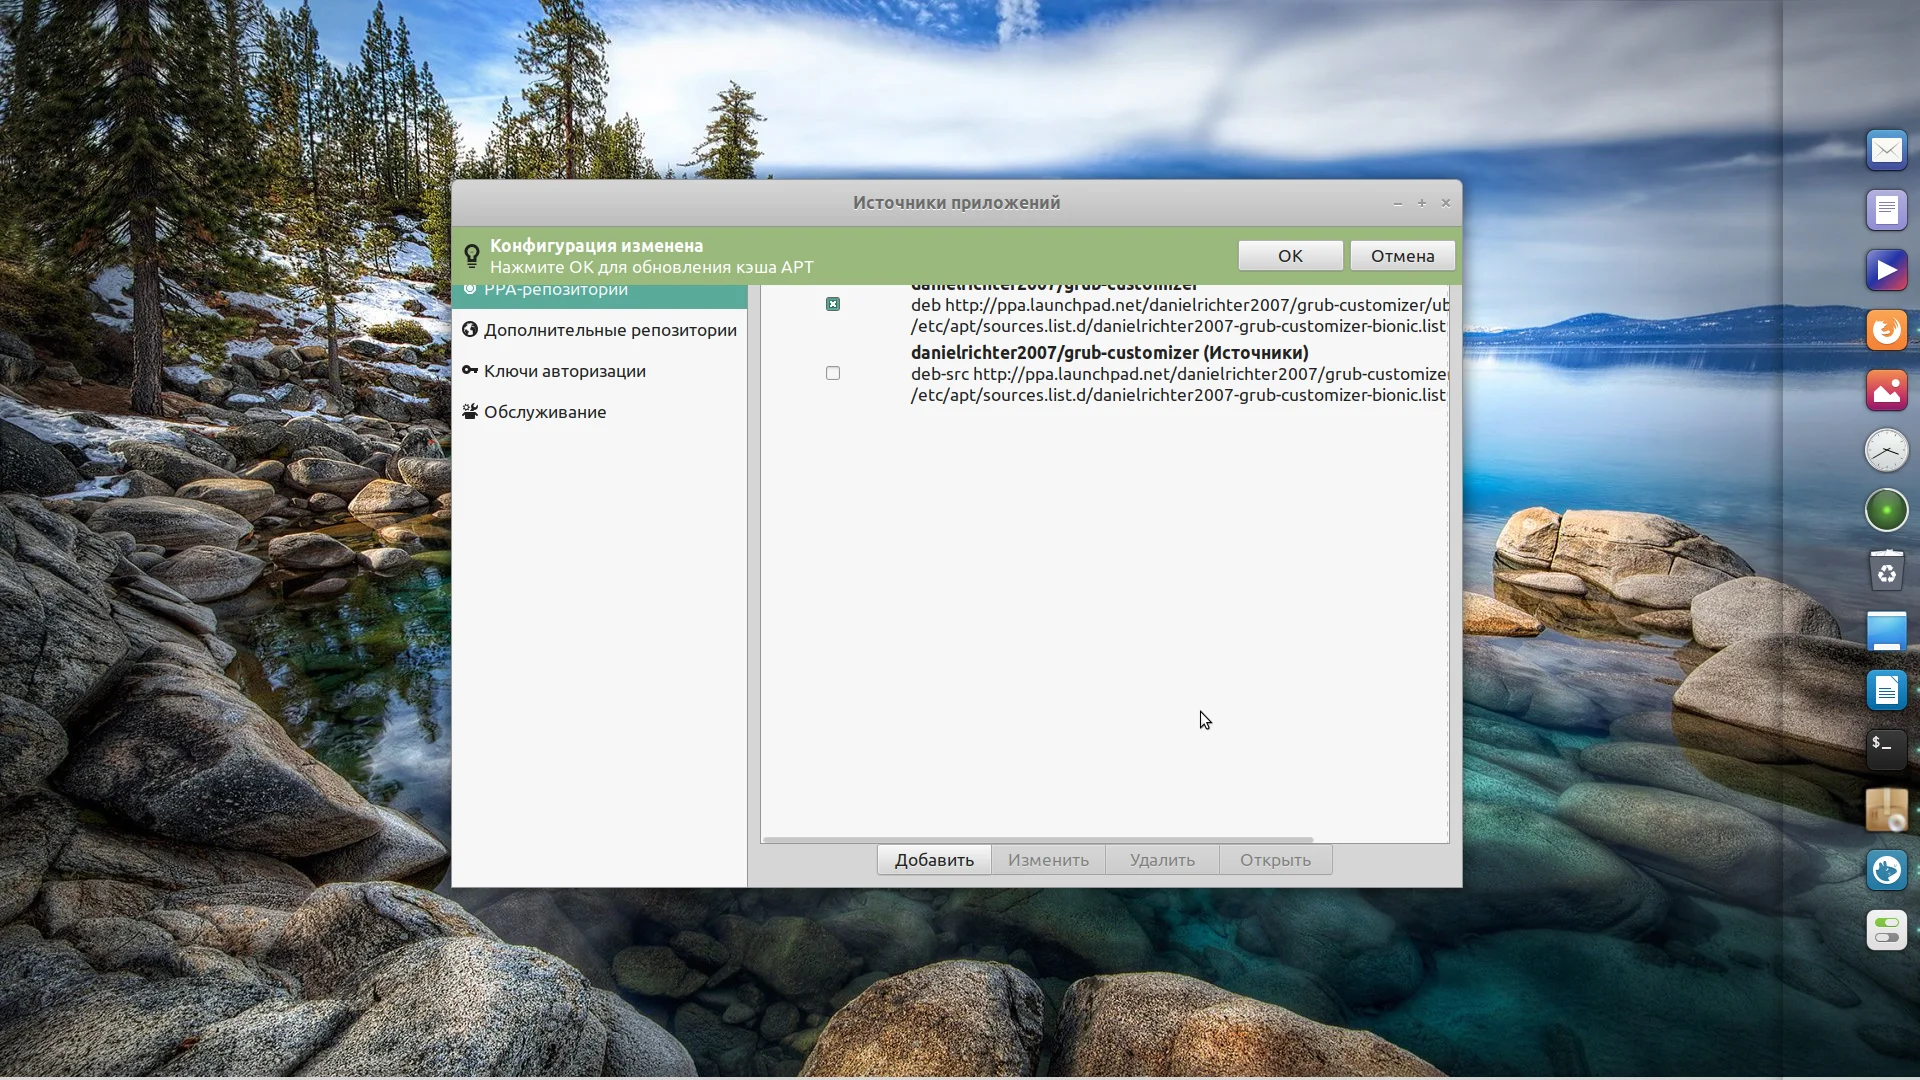Click the clock icon in dock
This screenshot has width=1920, height=1080.
[x=1886, y=451]
